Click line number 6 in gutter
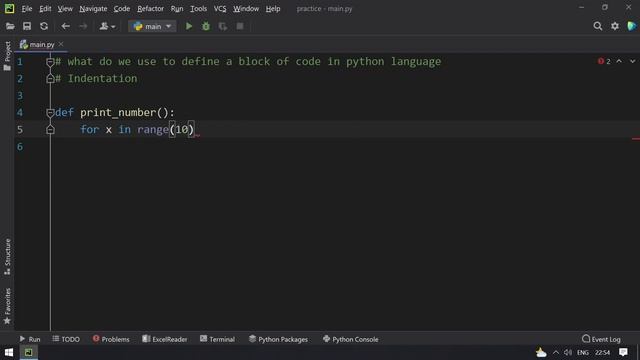 pyautogui.click(x=20, y=147)
